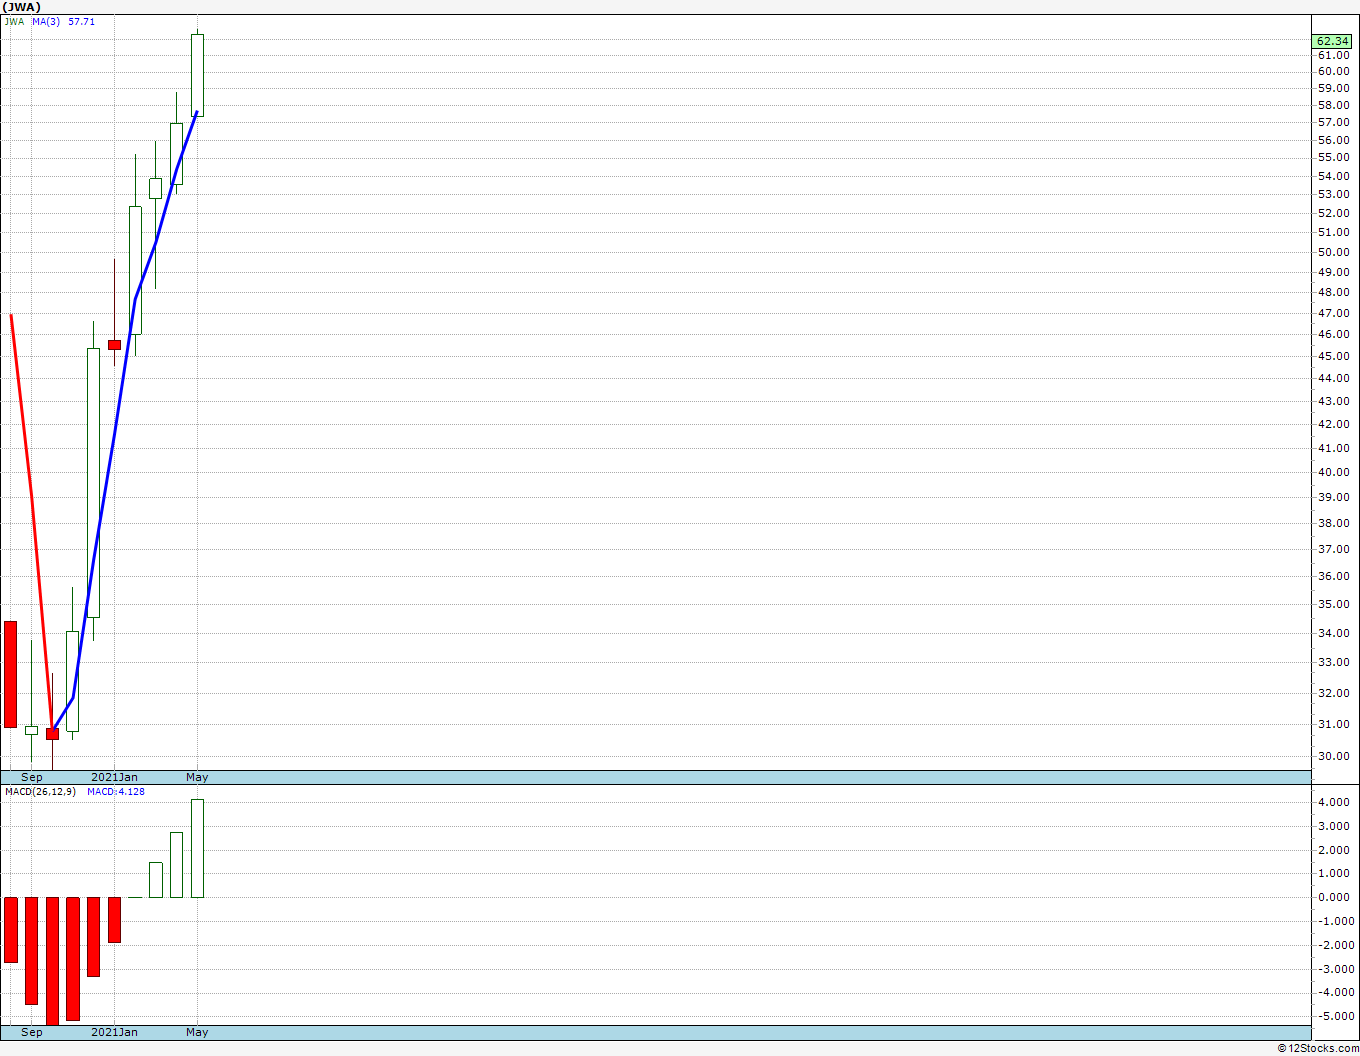Click the lowest red MACD histogram bar
Image resolution: width=1360 pixels, height=1056 pixels.
tap(52, 961)
